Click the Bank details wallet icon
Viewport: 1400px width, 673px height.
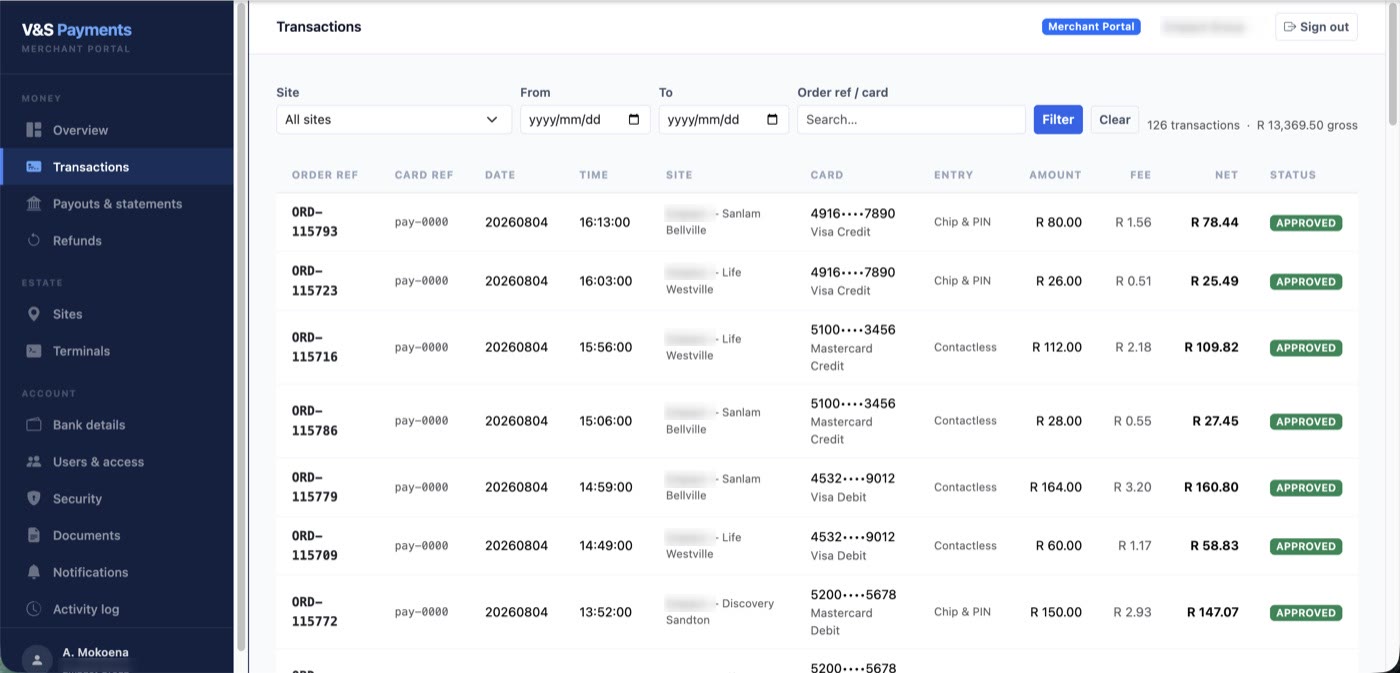(x=34, y=425)
